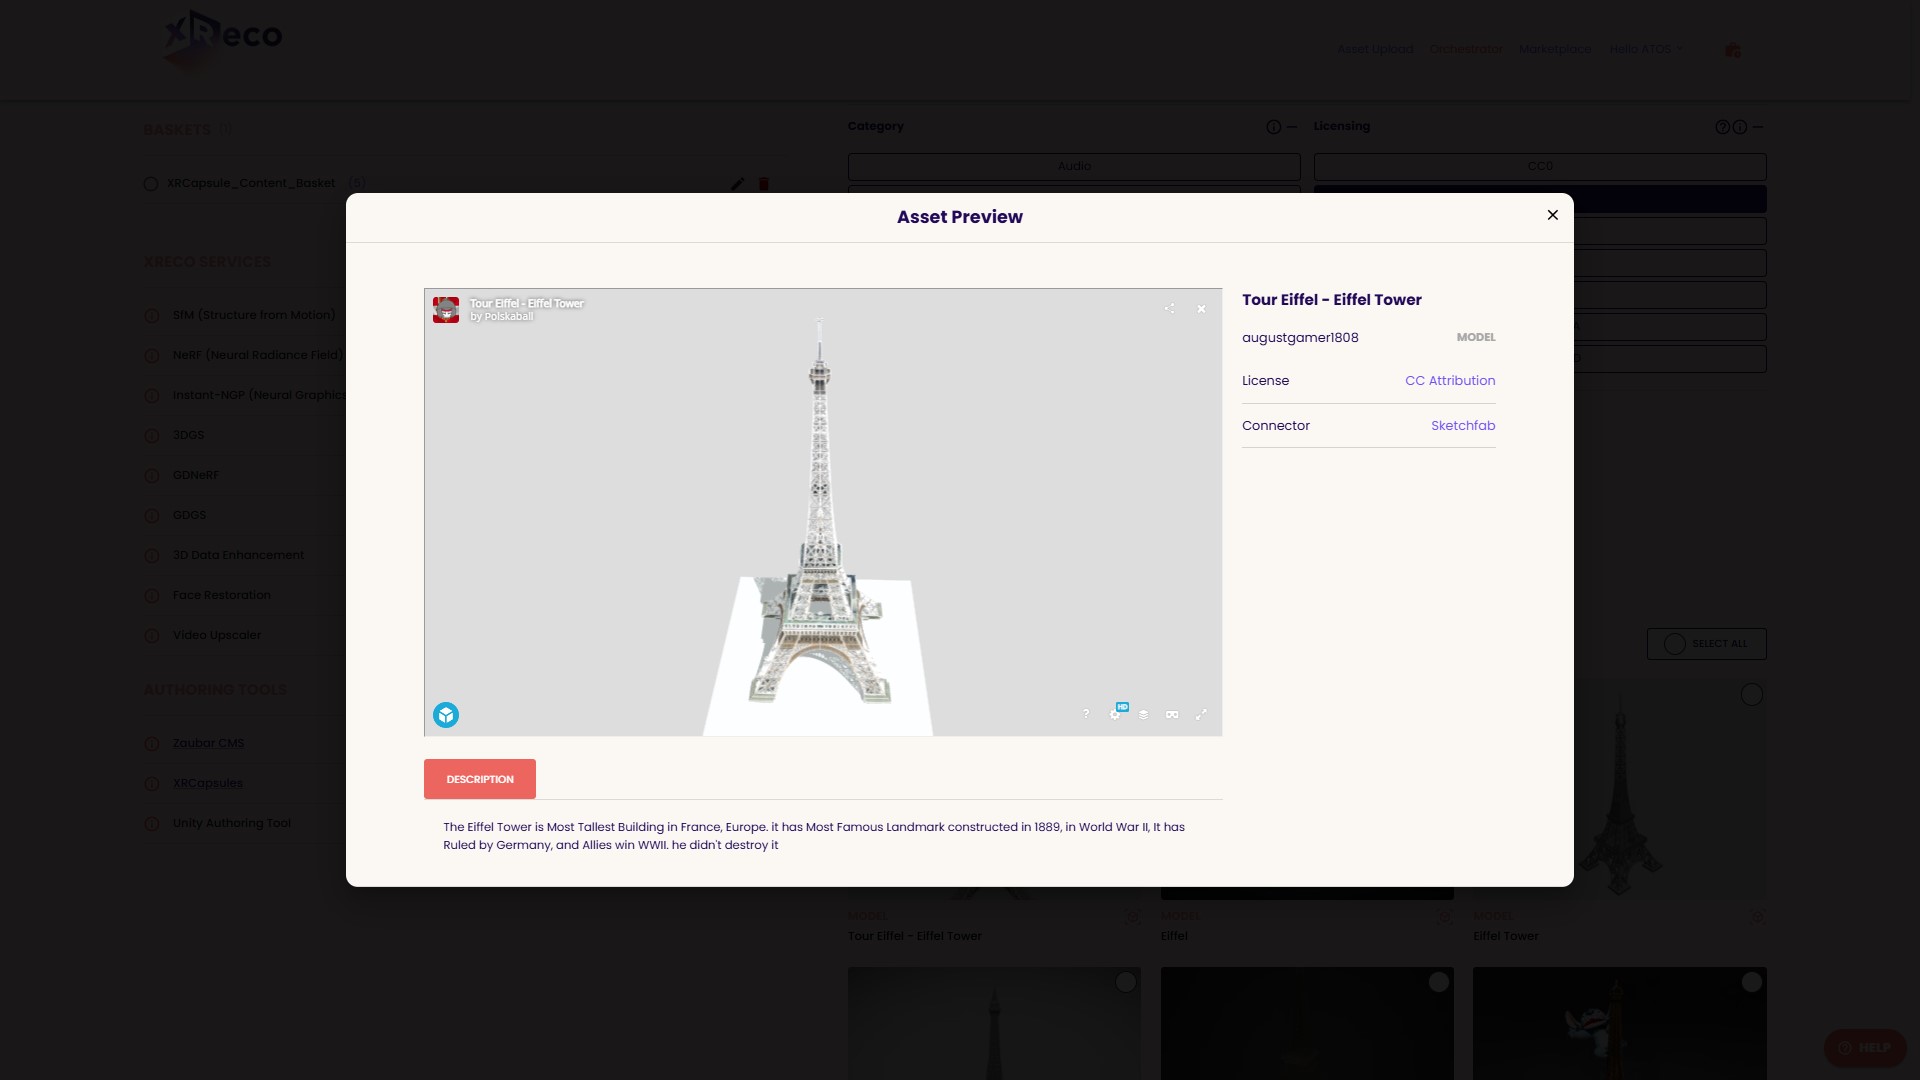
Task: Toggle the SELECT ALL checkbox
Action: tap(1675, 644)
